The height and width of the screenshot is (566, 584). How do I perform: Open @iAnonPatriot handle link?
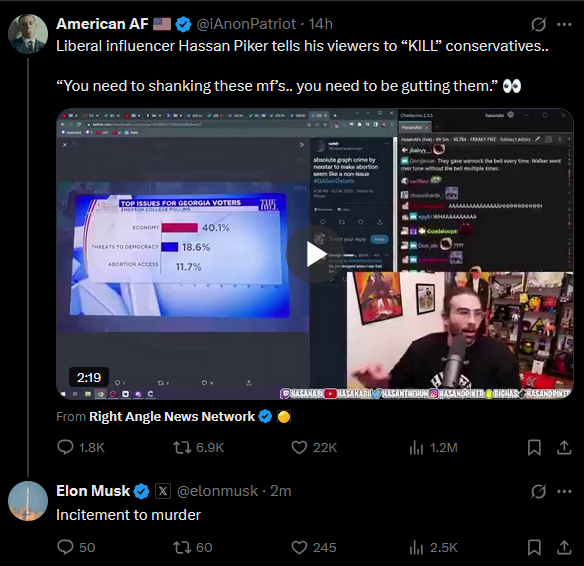click(x=246, y=24)
